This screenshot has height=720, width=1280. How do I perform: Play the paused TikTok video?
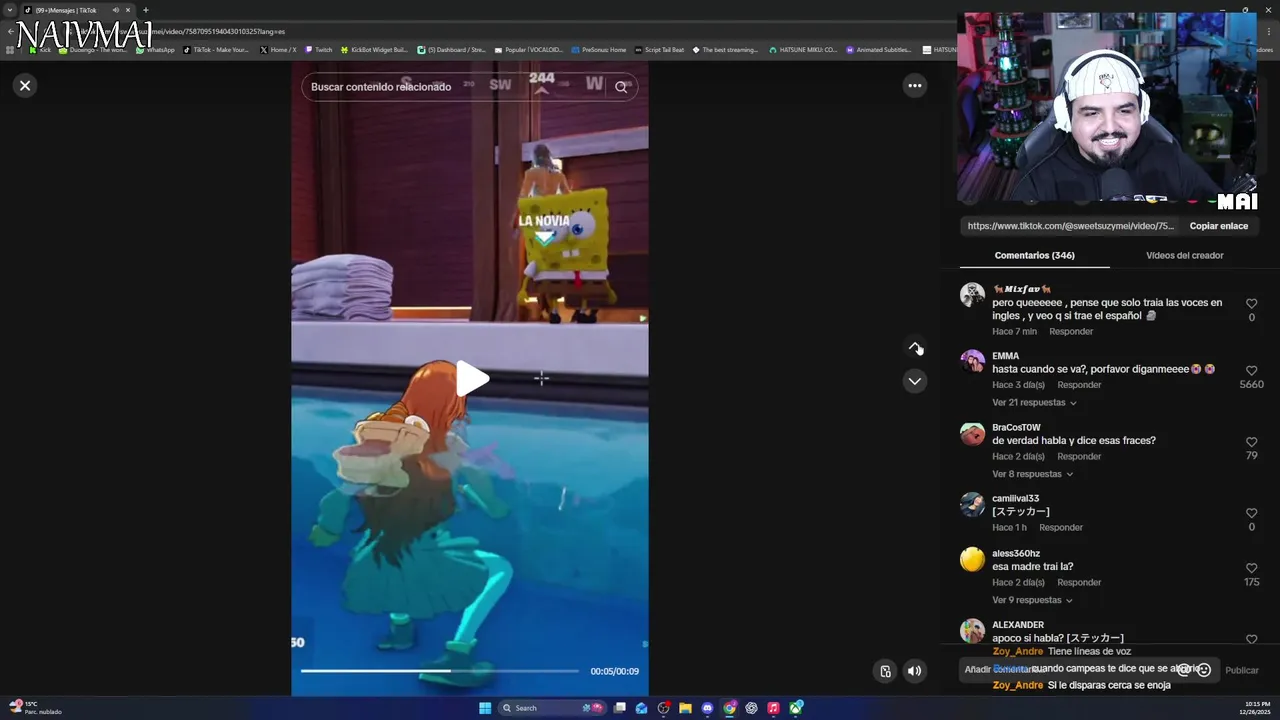472,378
